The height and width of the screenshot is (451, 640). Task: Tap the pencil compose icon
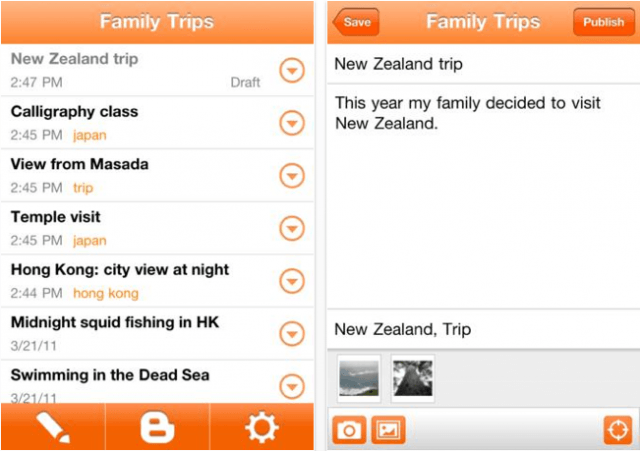click(x=52, y=427)
